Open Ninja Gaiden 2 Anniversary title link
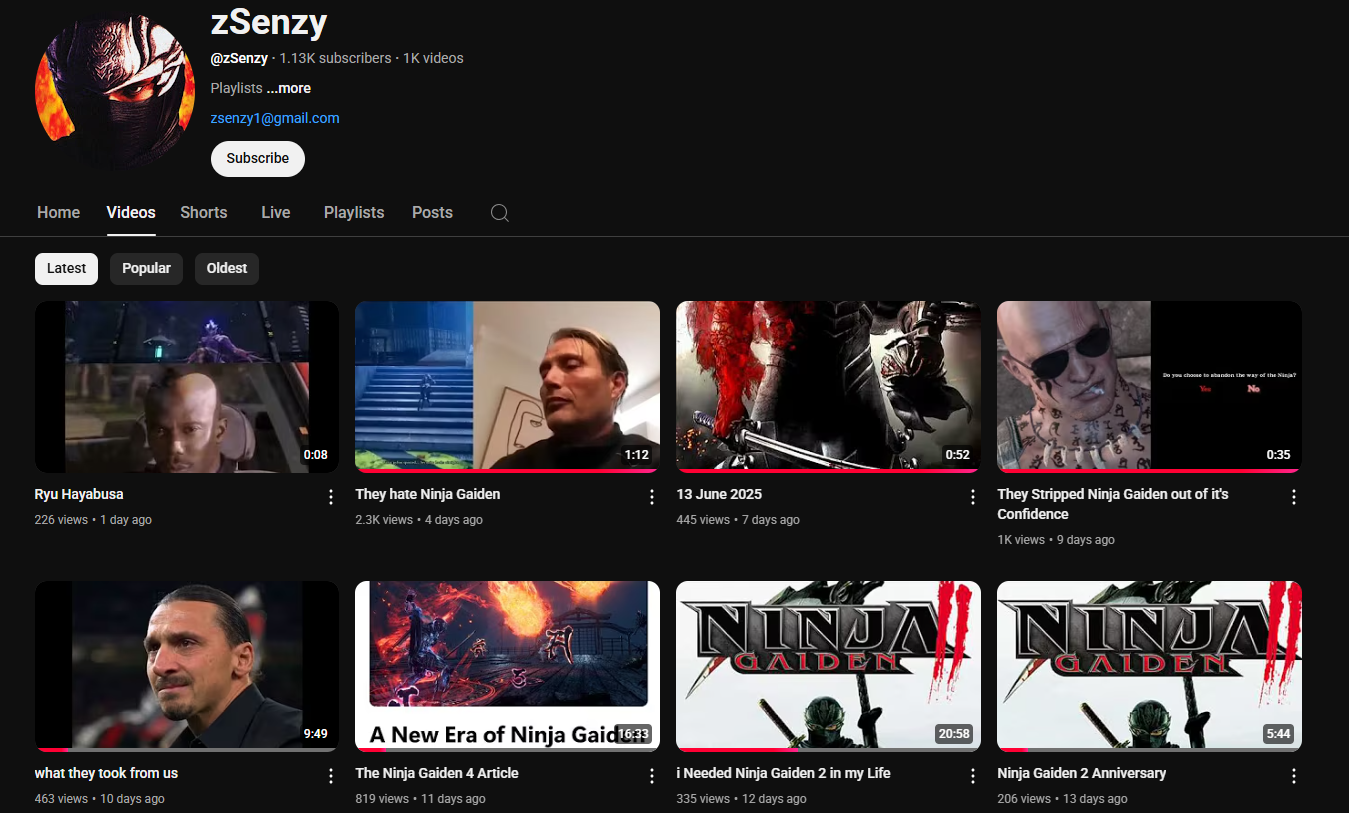The width and height of the screenshot is (1349, 824). (1082, 773)
